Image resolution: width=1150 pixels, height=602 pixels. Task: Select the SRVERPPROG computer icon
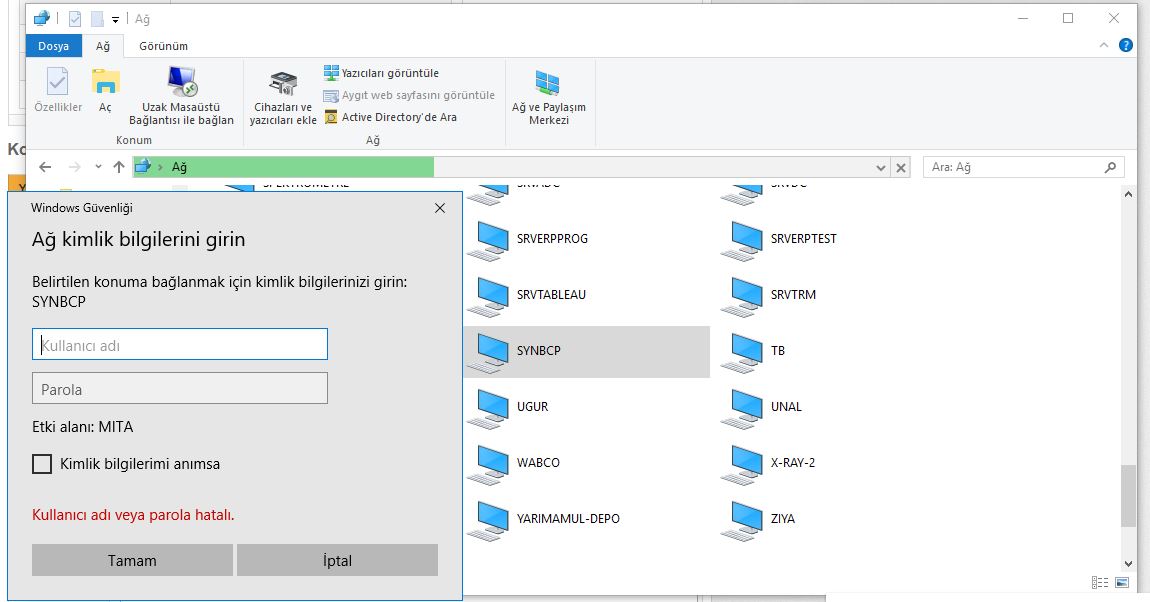[492, 239]
